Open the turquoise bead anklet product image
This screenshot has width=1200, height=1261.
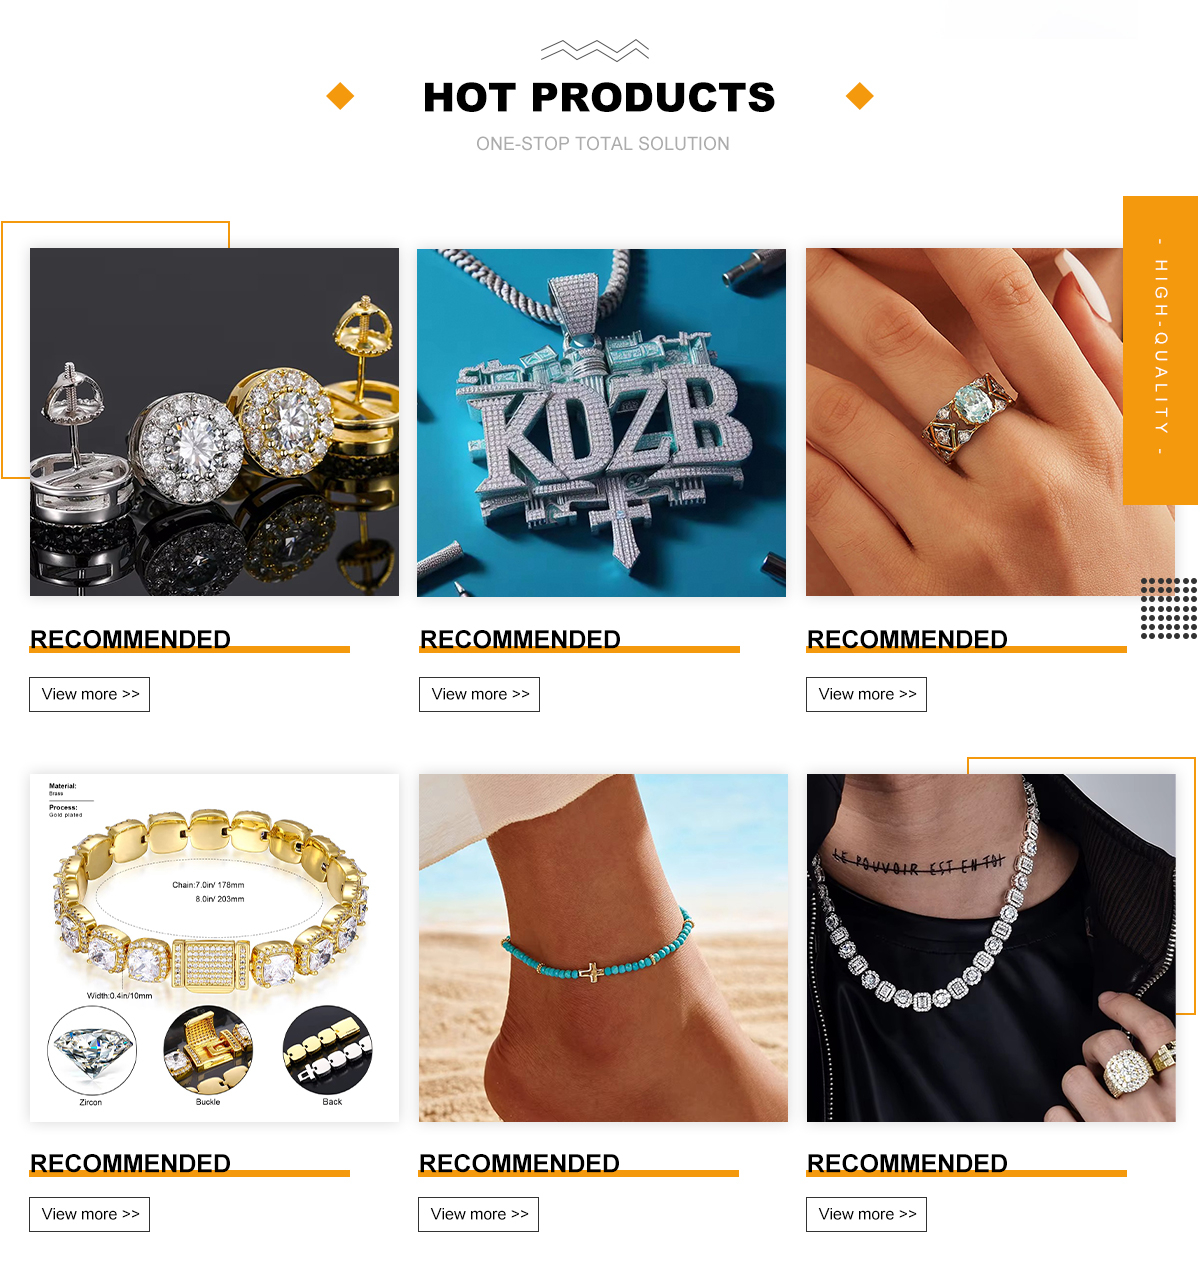click(x=603, y=947)
